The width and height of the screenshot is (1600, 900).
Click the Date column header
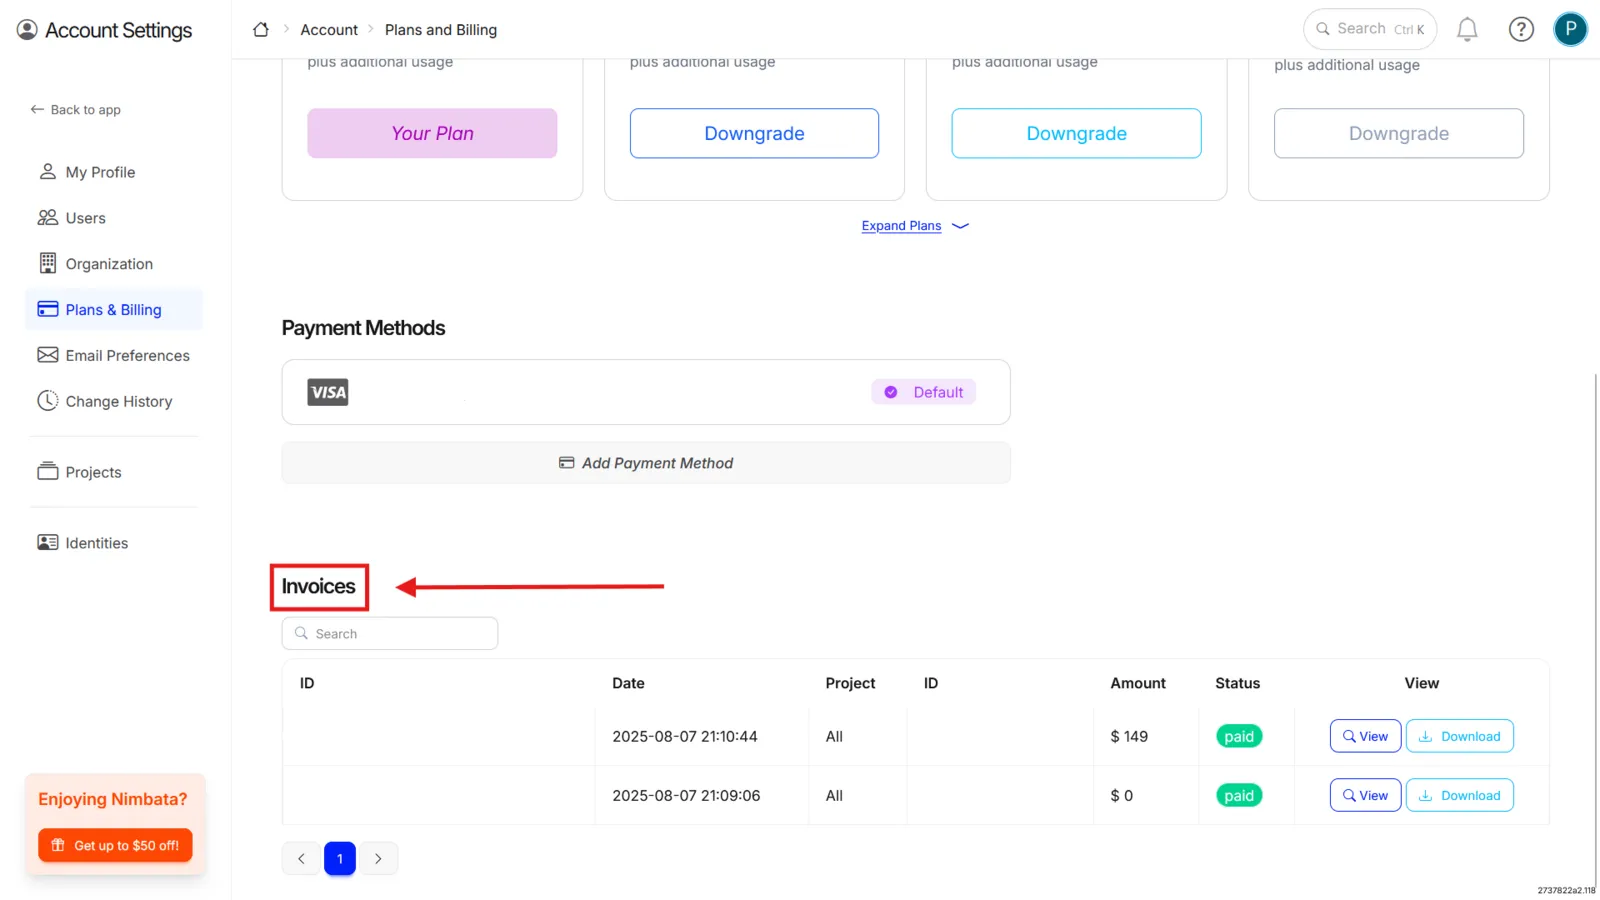(628, 683)
